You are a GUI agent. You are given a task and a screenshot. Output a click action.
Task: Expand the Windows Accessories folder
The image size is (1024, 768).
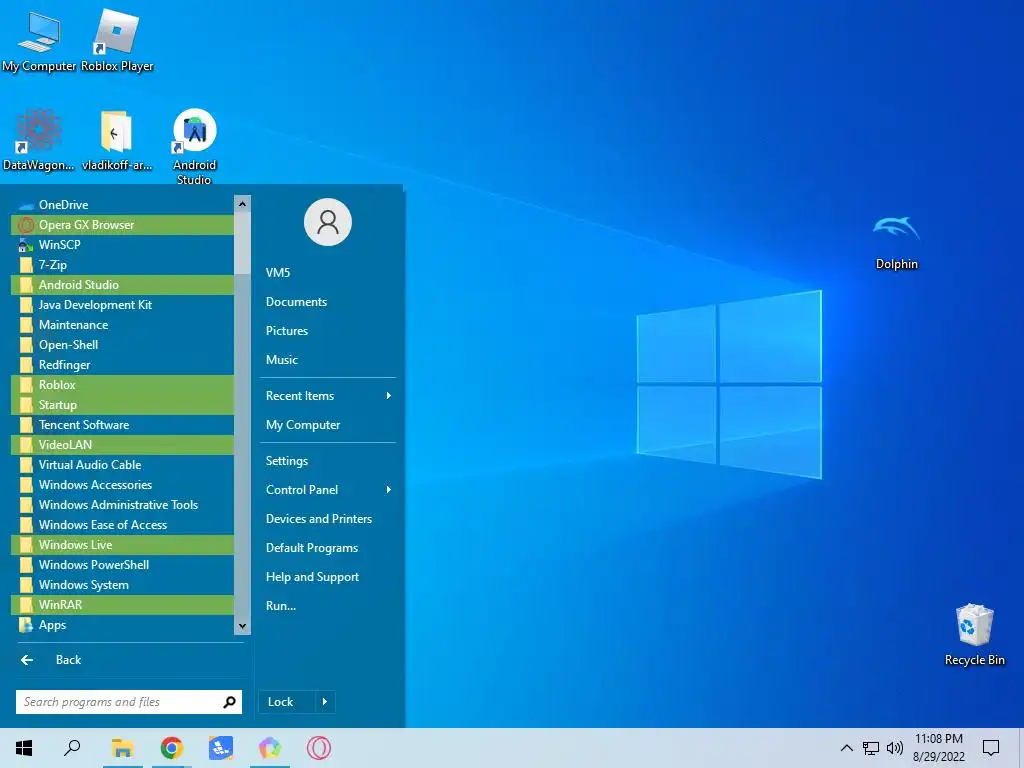tap(123, 485)
